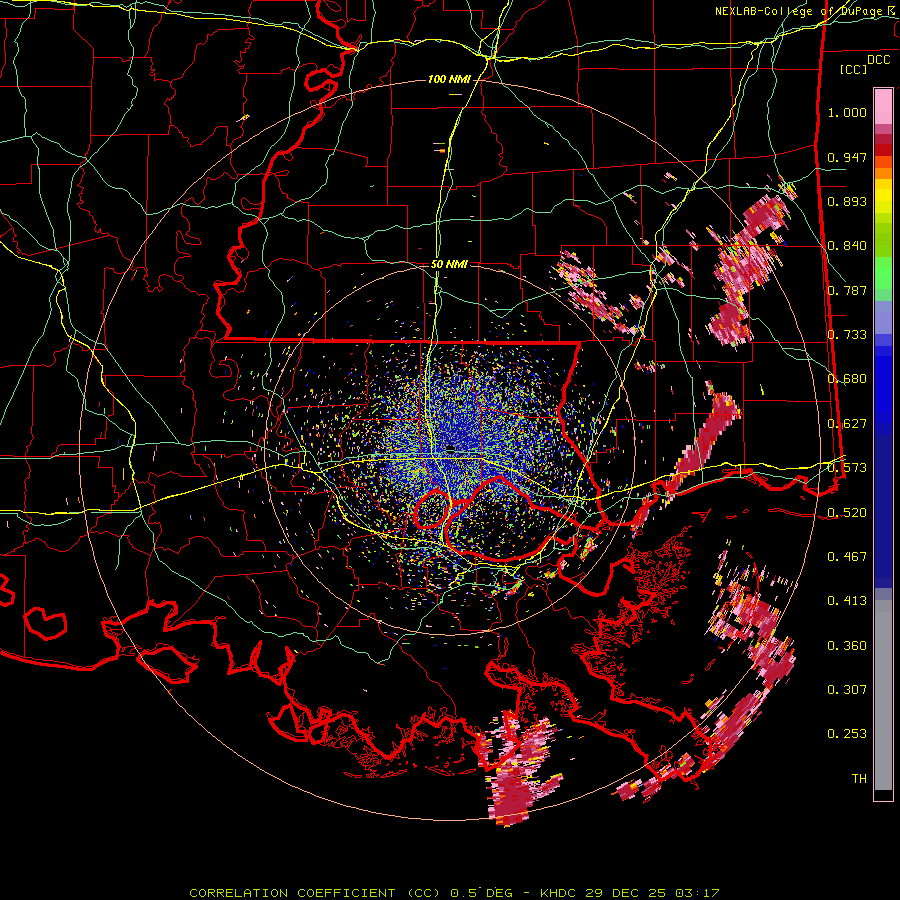Click the 0.733 scale value
The image size is (900, 900).
click(847, 335)
